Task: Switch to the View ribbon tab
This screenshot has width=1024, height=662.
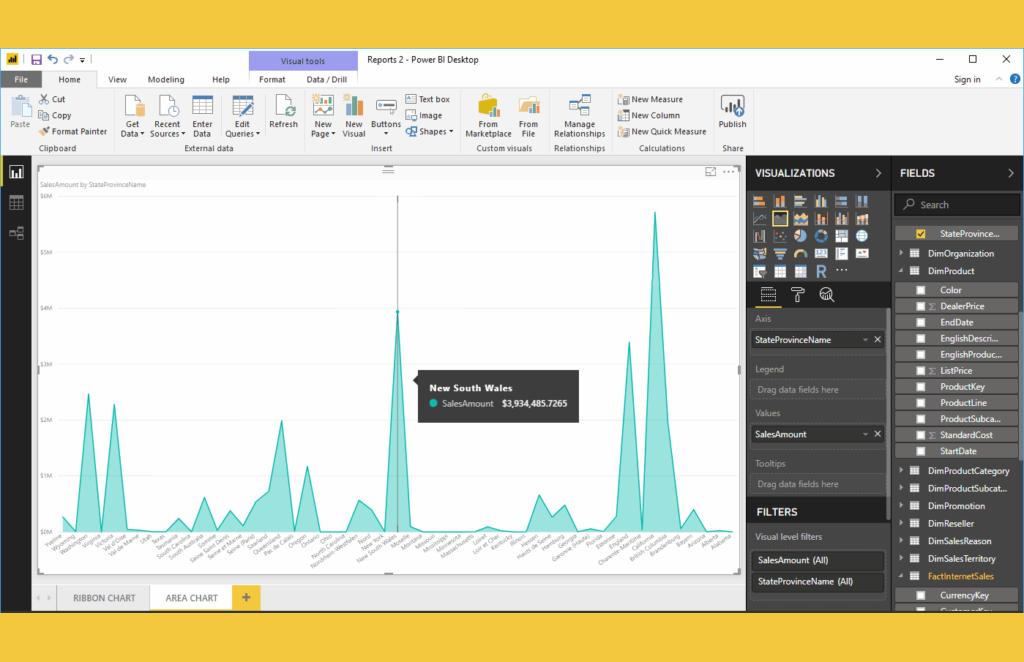Action: pos(118,80)
